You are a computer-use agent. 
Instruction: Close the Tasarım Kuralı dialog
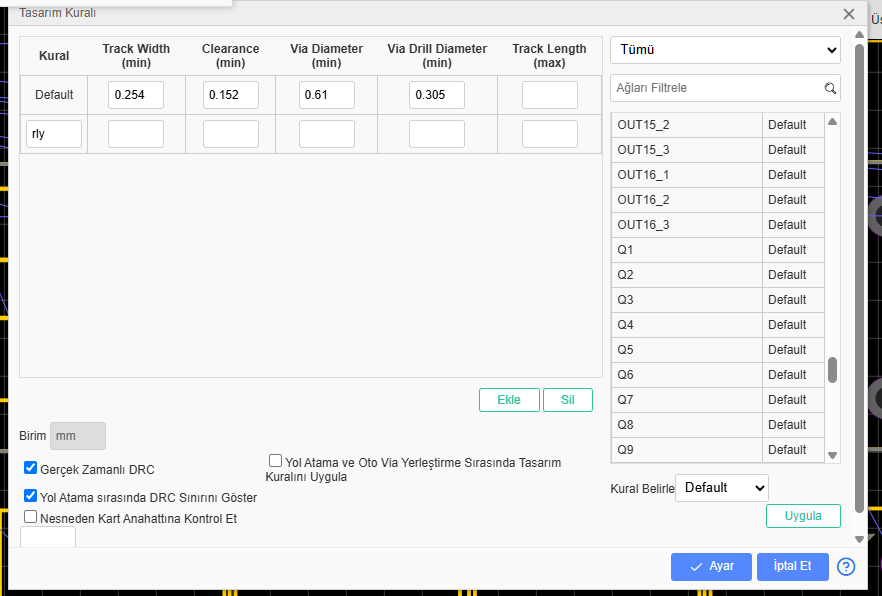[849, 14]
